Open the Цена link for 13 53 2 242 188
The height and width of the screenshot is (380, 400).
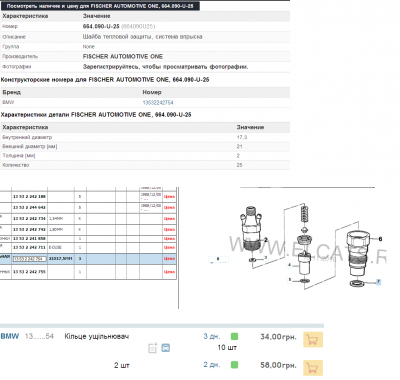[169, 197]
